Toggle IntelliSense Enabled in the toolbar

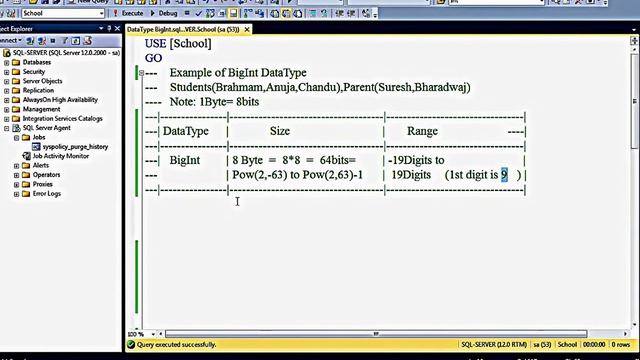click(x=233, y=13)
